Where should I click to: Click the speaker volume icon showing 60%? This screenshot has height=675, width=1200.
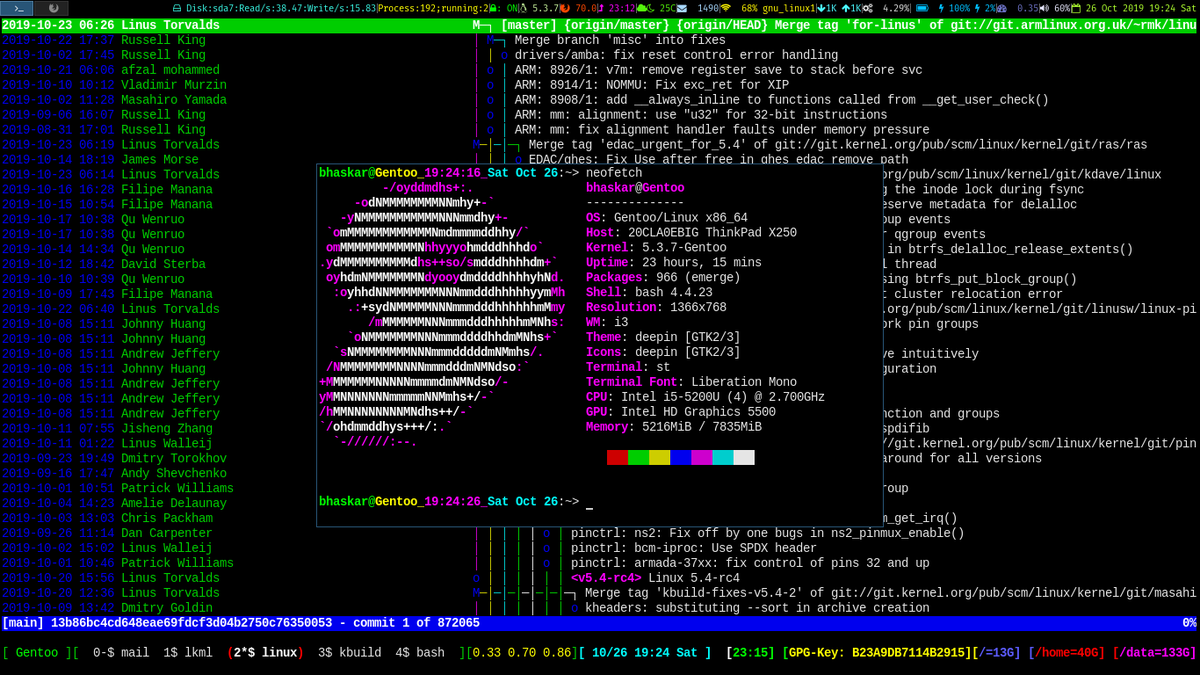click(x=1044, y=8)
